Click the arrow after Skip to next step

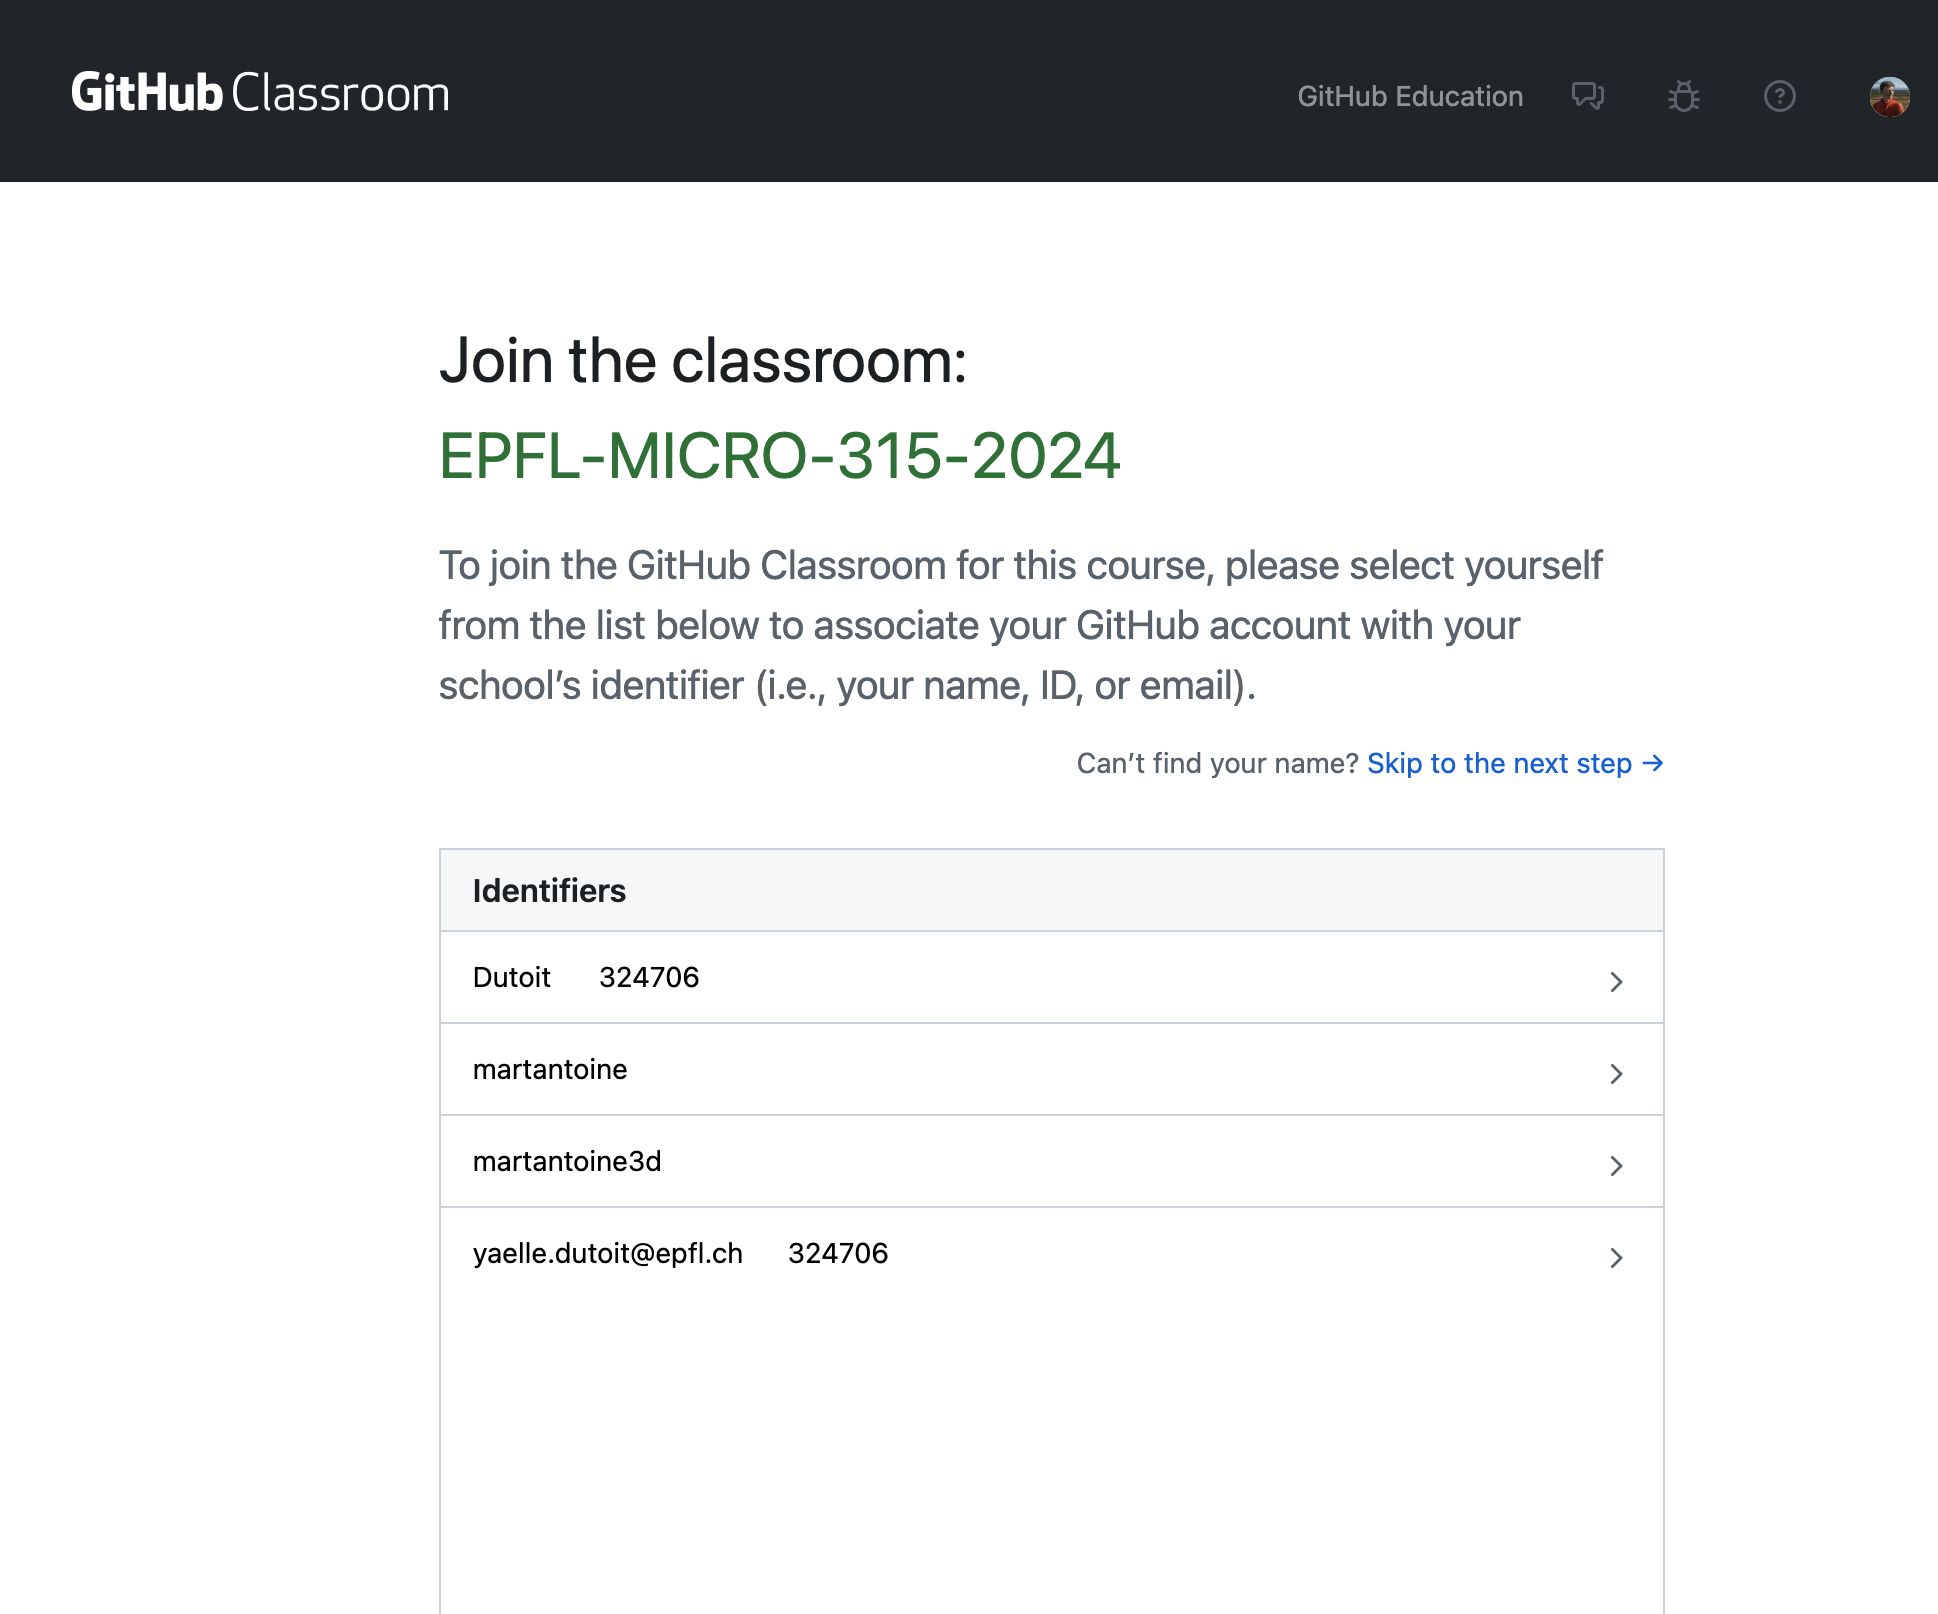pyautogui.click(x=1653, y=763)
